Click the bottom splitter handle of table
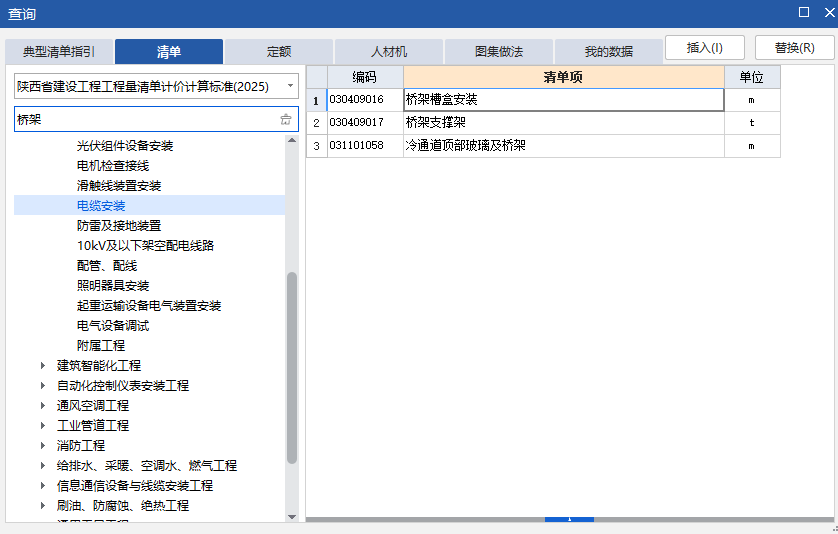 pos(569,519)
